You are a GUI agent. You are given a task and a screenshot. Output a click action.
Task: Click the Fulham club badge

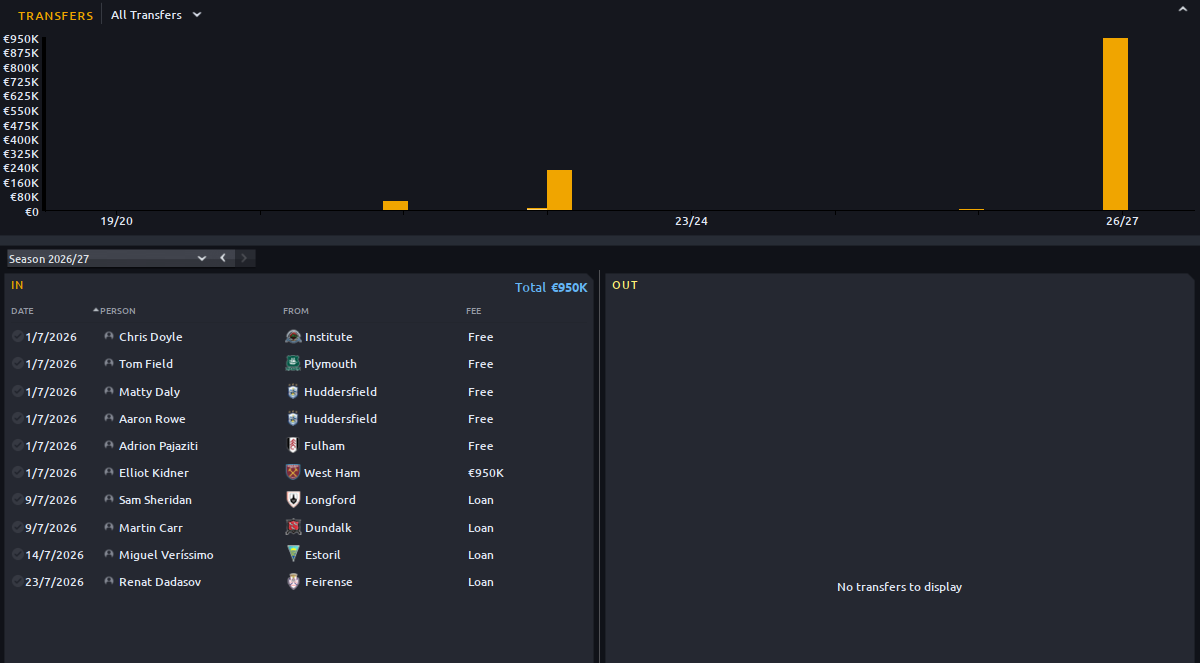[x=293, y=446]
